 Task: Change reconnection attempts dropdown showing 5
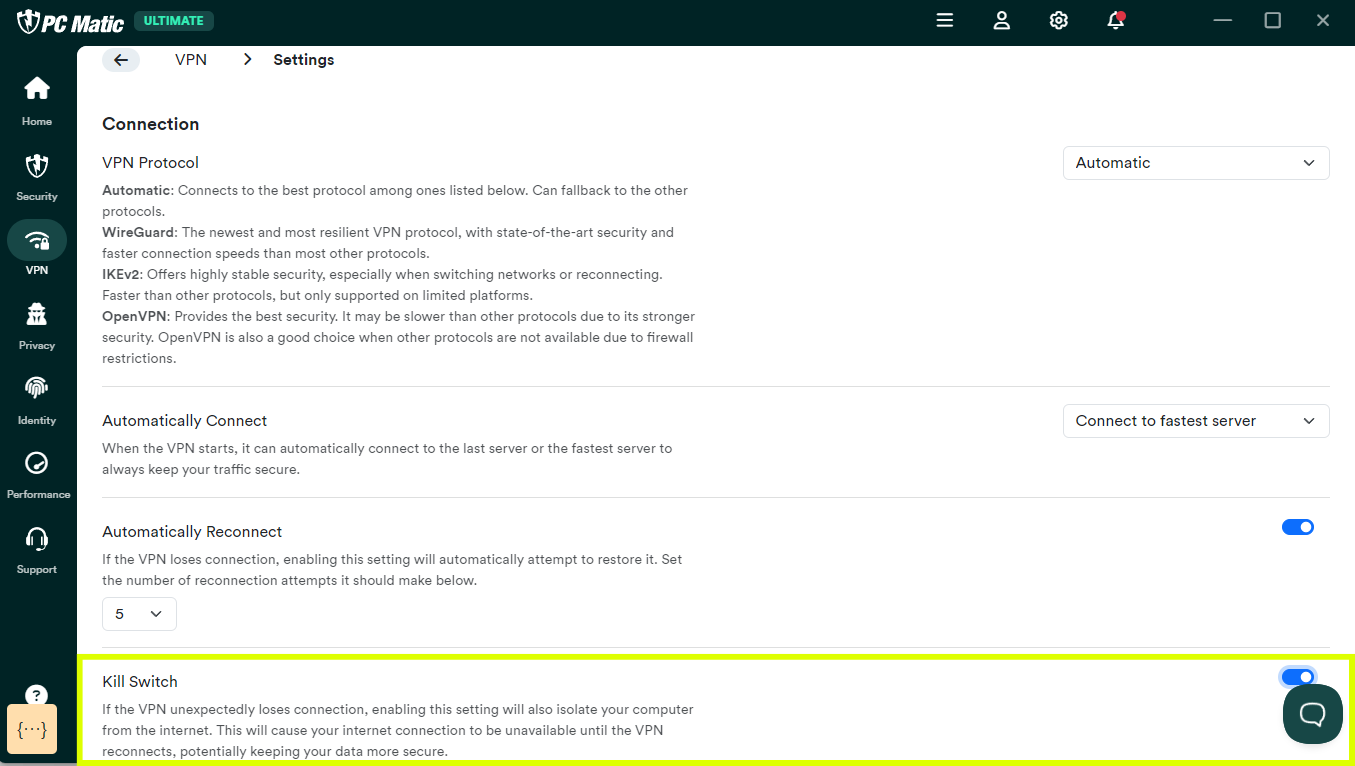(139, 614)
